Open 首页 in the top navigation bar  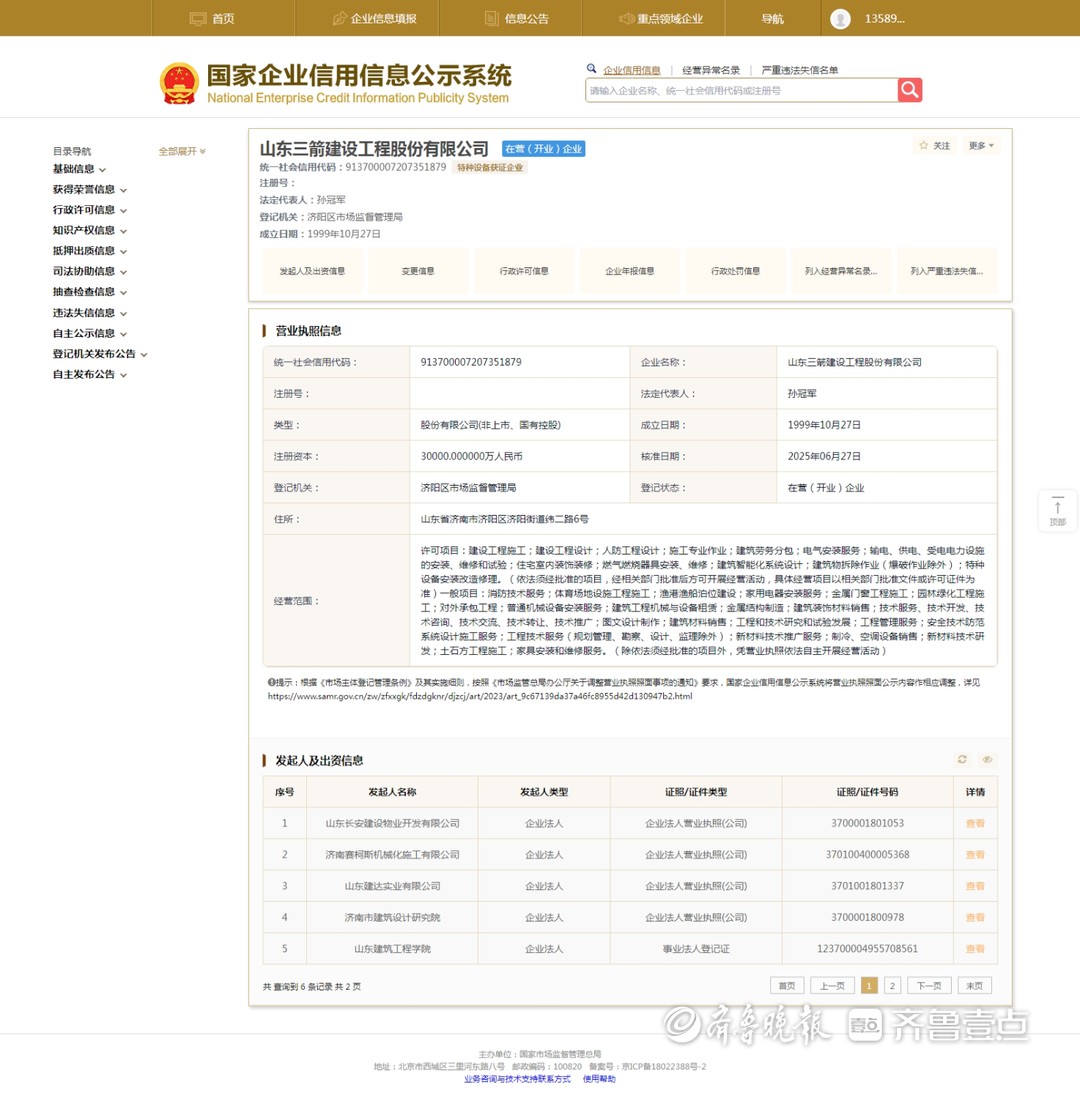click(x=213, y=19)
